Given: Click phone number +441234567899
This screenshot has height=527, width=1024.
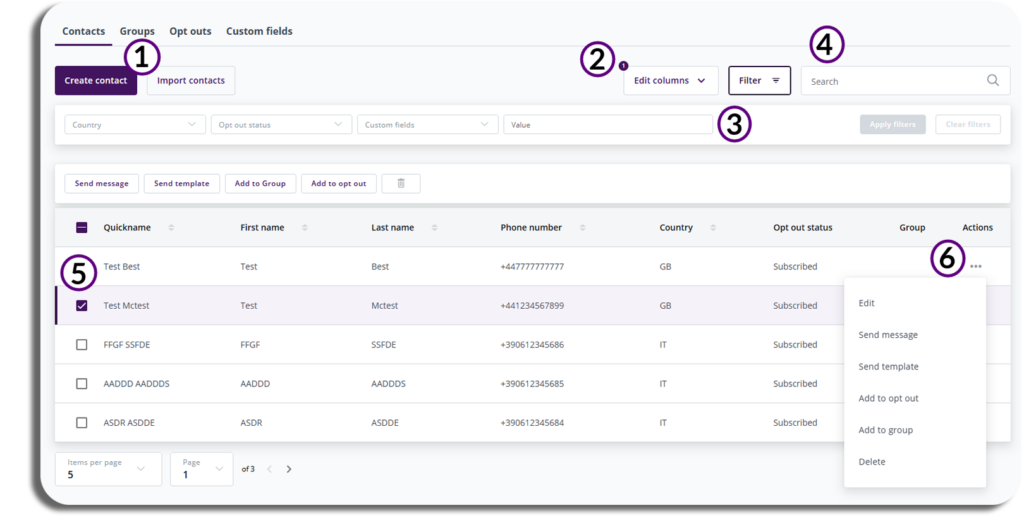Looking at the screenshot, I should 532,306.
